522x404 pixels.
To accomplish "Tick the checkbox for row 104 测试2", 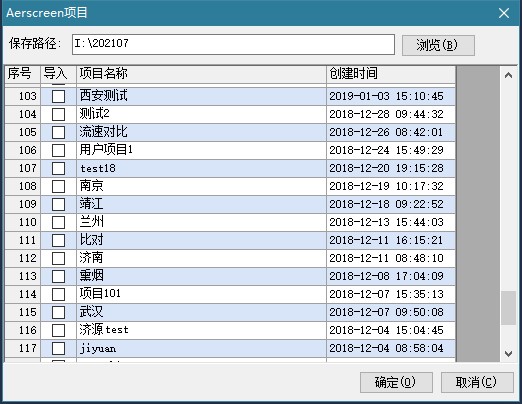I will [58, 115].
